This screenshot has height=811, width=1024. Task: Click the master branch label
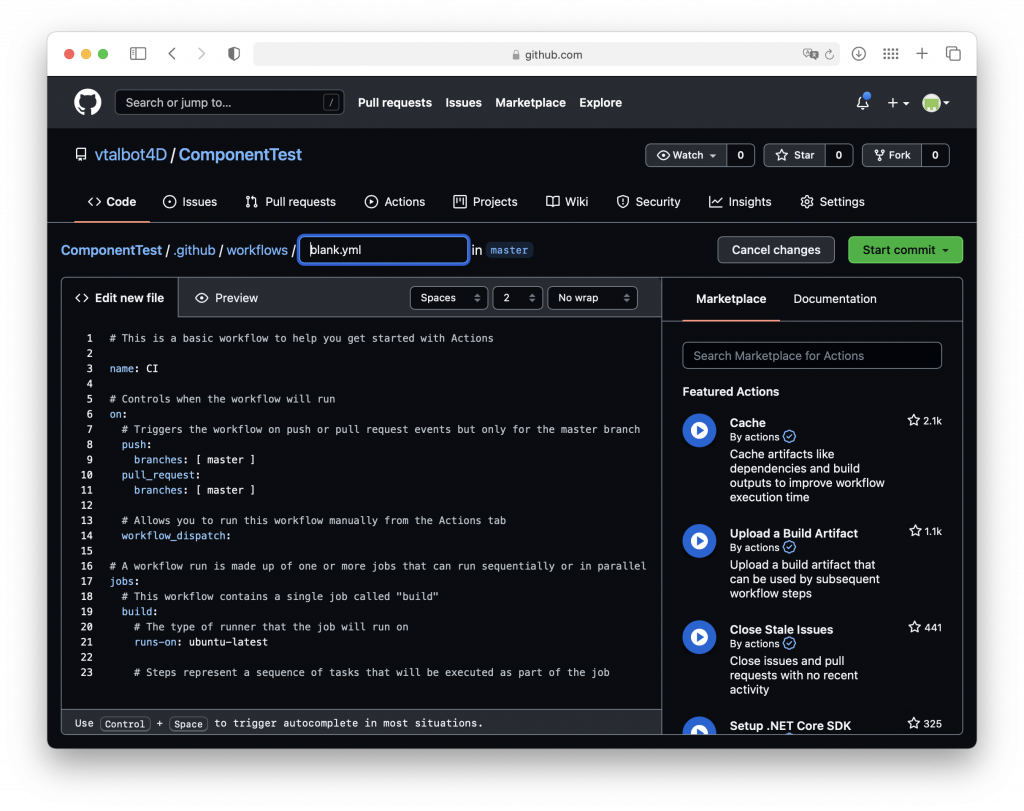click(509, 250)
